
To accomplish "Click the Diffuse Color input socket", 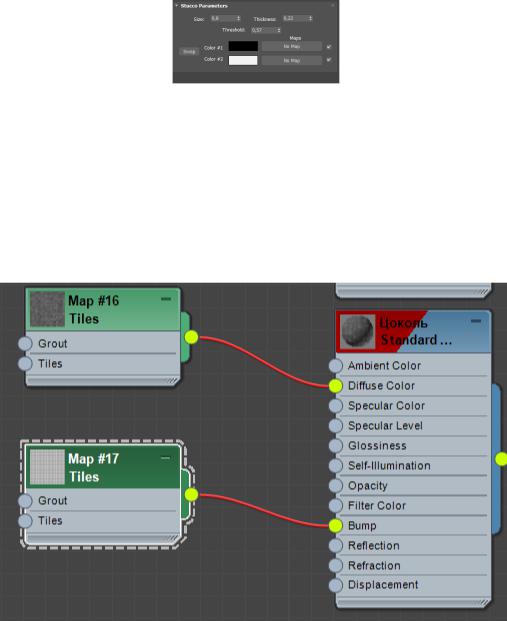I will click(335, 386).
